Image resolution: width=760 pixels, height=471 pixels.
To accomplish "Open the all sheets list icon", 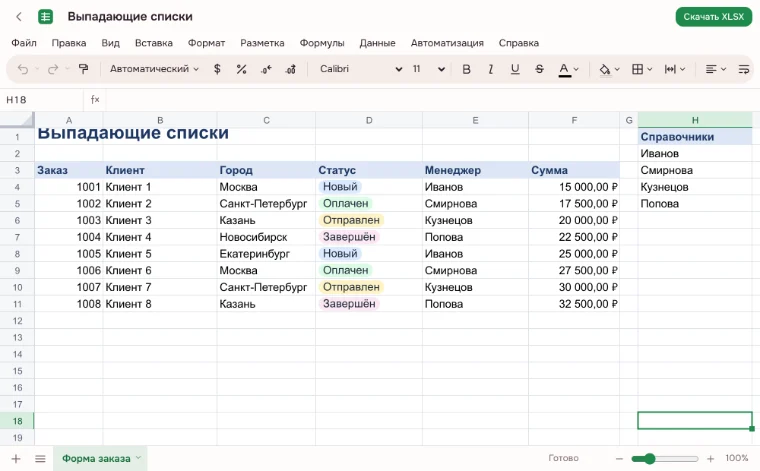I will point(40,458).
